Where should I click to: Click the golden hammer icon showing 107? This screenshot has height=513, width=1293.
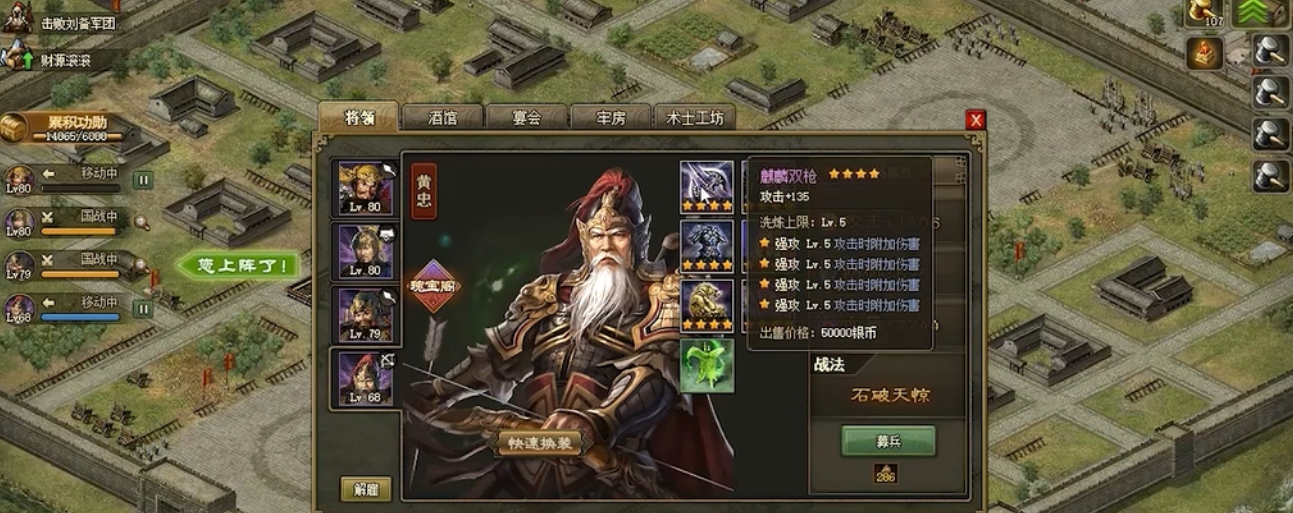[1205, 13]
